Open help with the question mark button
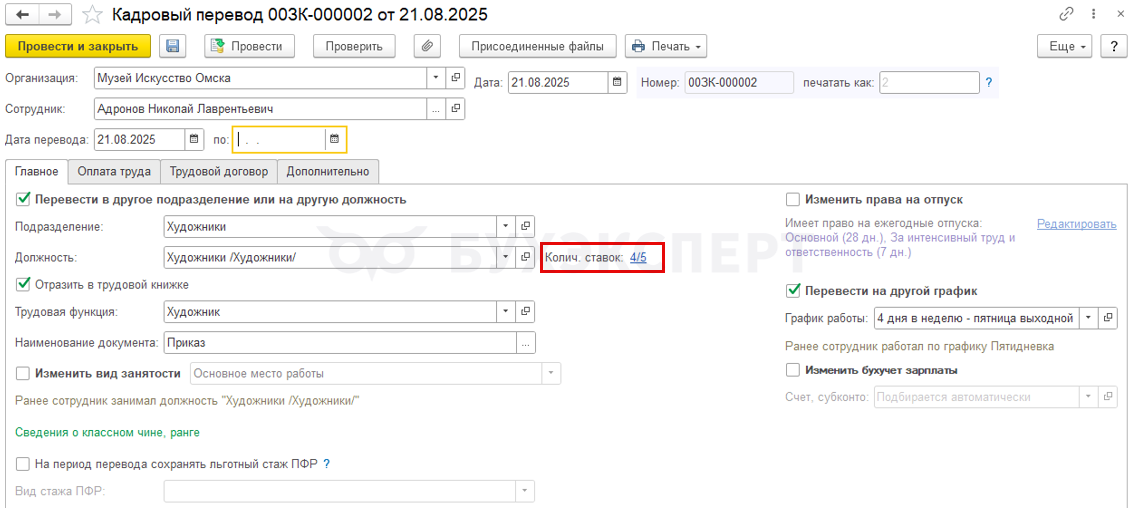1131x508 pixels. [x=1114, y=46]
